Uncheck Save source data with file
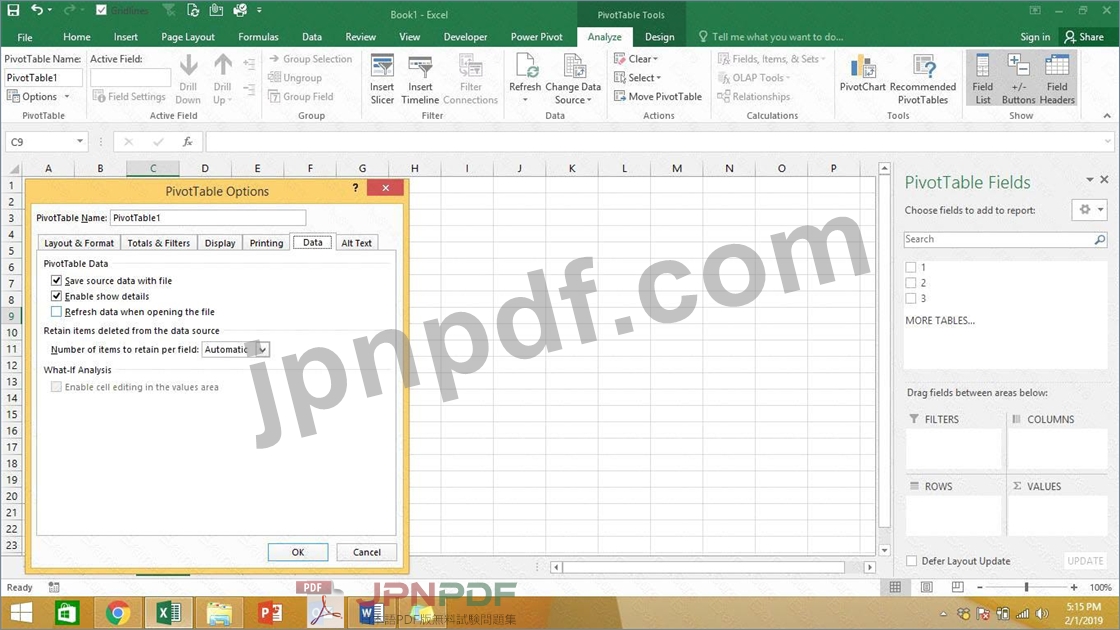Image resolution: width=1120 pixels, height=630 pixels. pyautogui.click(x=57, y=281)
